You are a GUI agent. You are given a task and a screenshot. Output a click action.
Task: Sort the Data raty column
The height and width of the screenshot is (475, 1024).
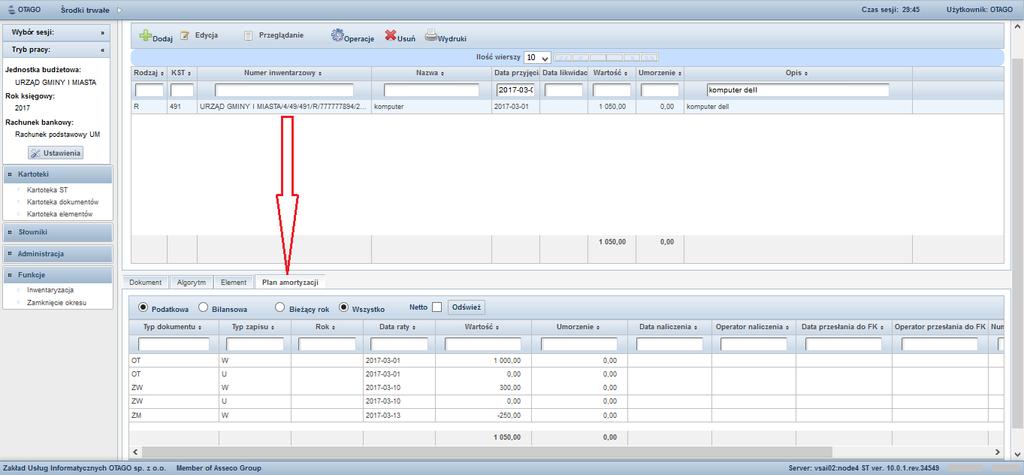(x=415, y=327)
